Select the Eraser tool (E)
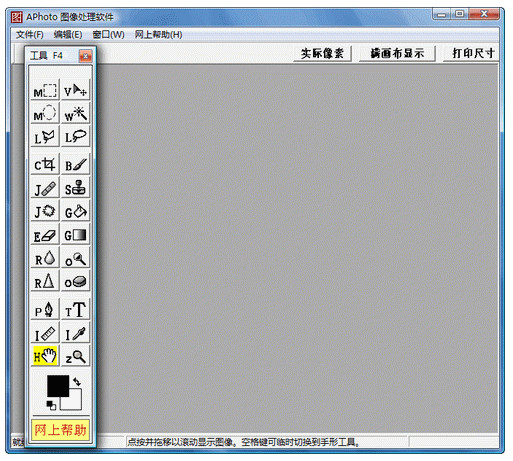513x461 pixels. tap(45, 234)
